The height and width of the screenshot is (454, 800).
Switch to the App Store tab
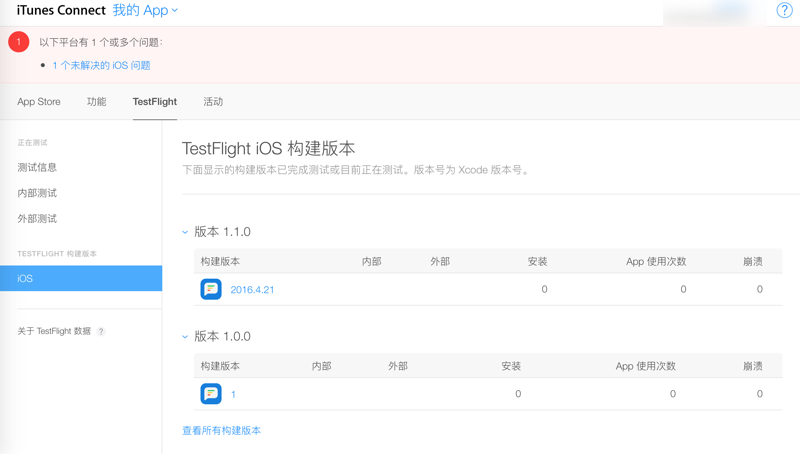point(39,102)
